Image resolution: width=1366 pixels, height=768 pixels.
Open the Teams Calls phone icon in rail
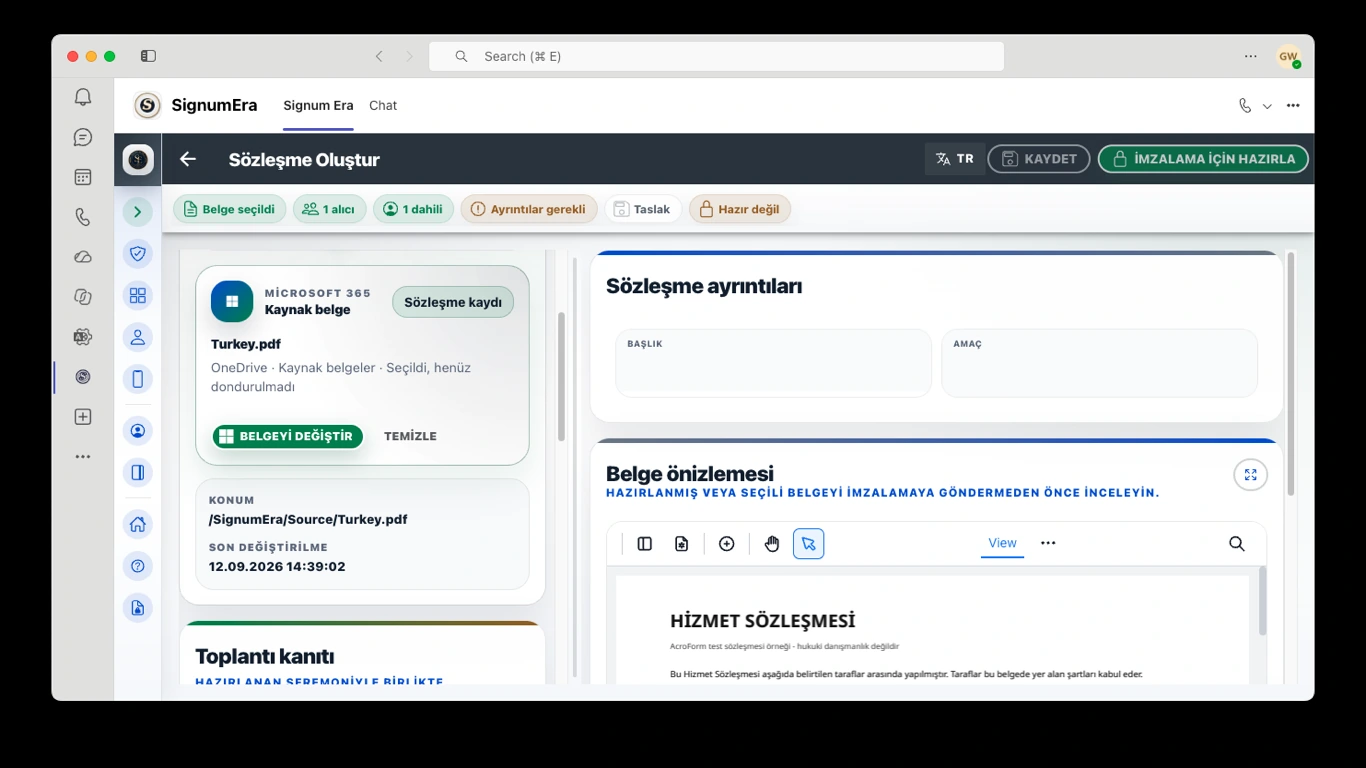pos(83,217)
